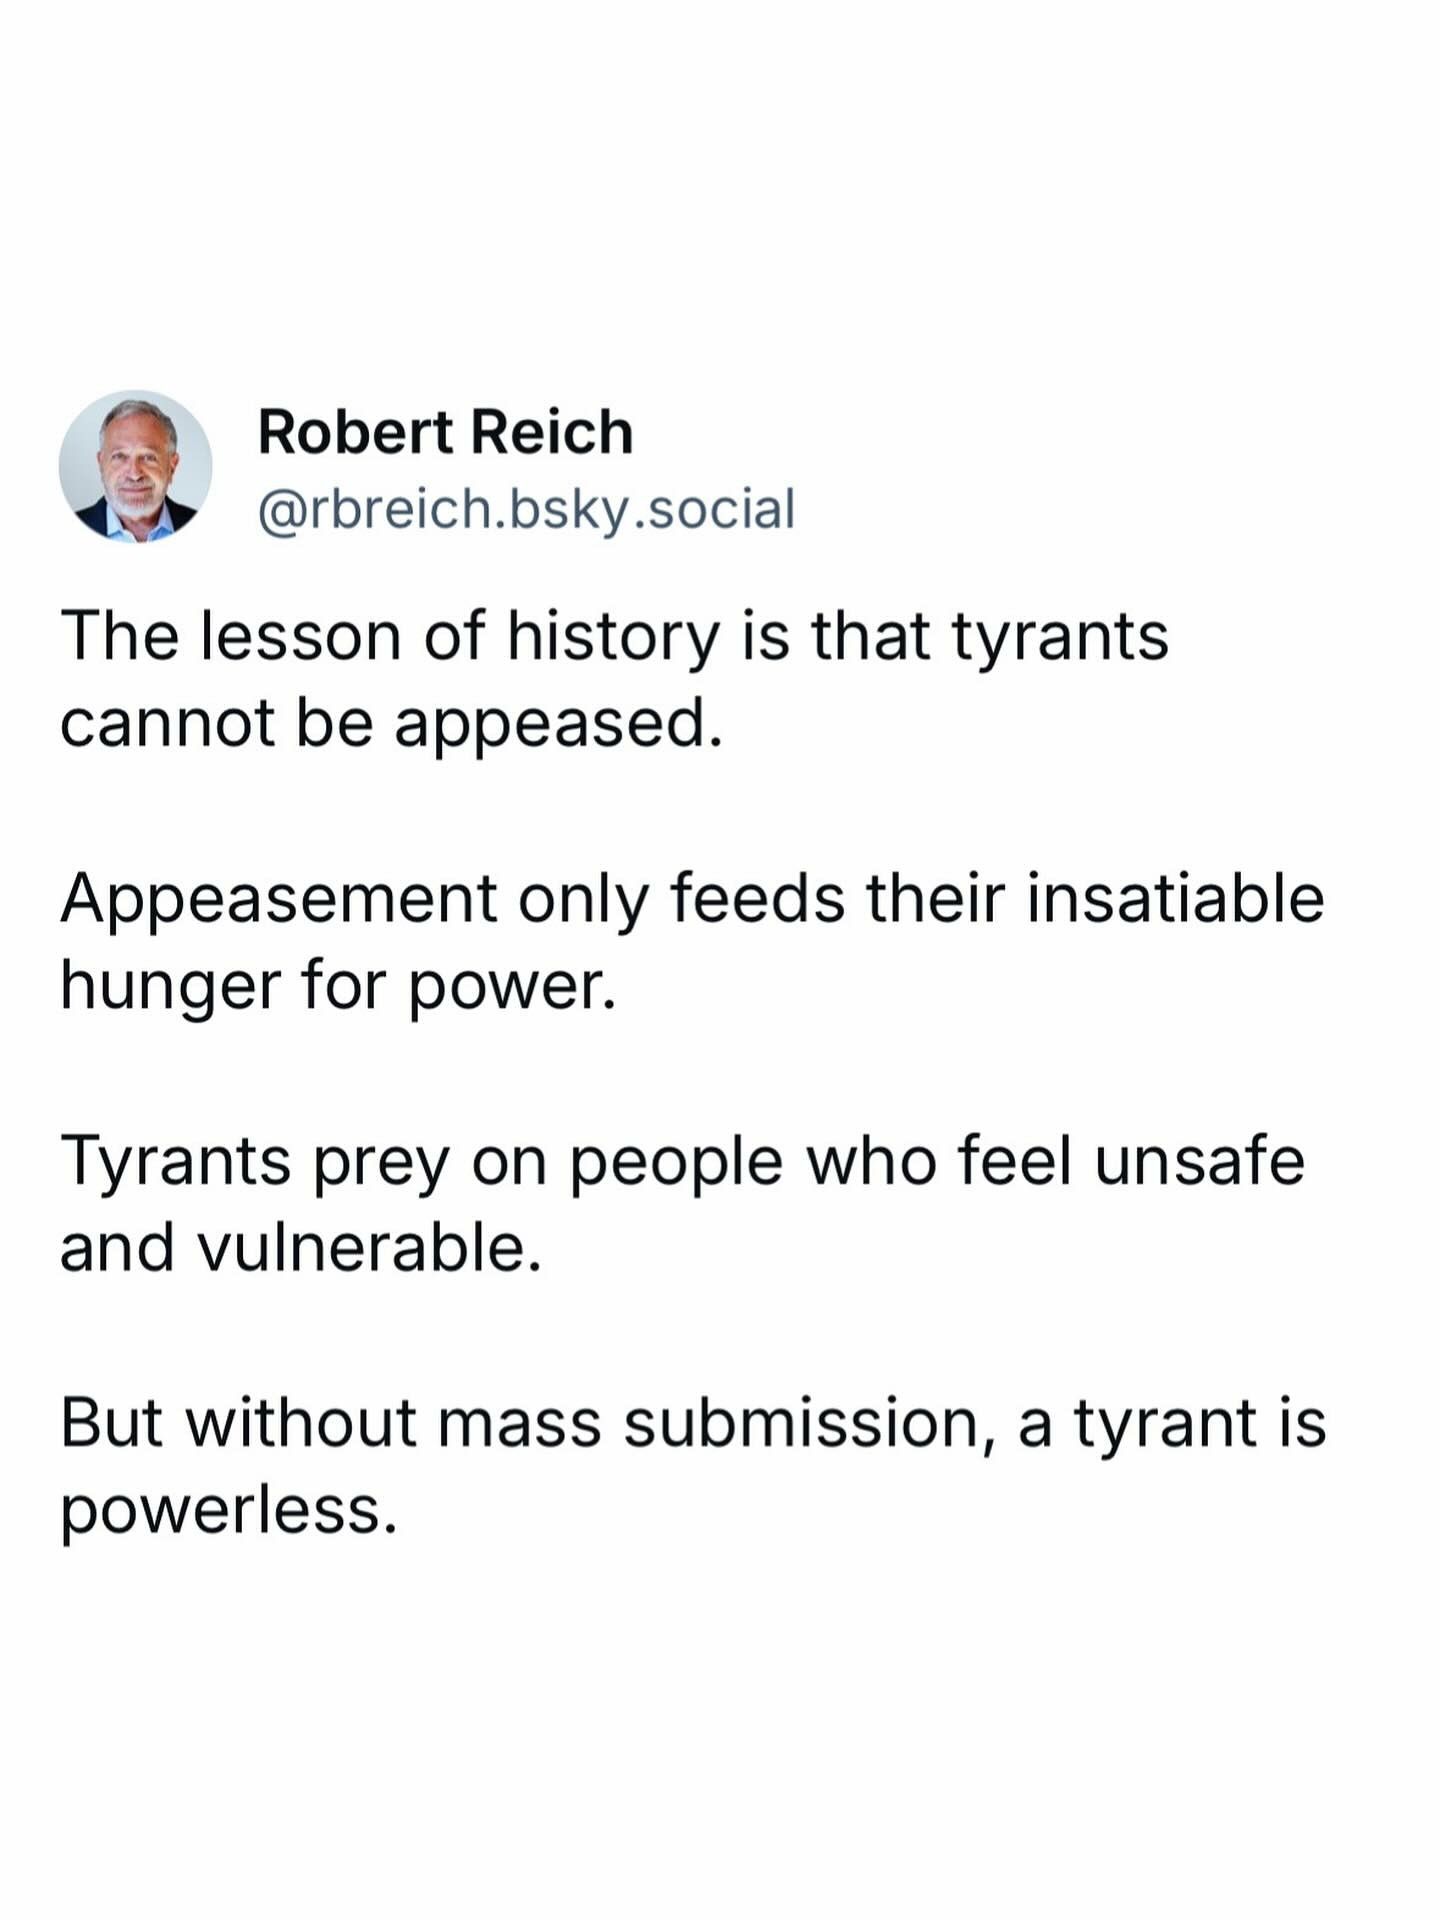Click the word "unsafe" in the post

pos(1200,1161)
